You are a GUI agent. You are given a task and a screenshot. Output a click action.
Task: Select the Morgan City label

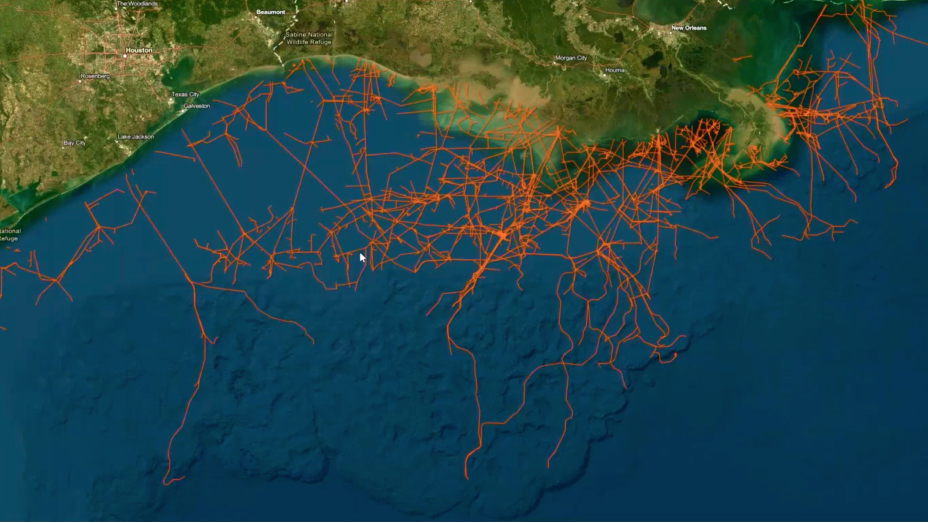pyautogui.click(x=571, y=58)
